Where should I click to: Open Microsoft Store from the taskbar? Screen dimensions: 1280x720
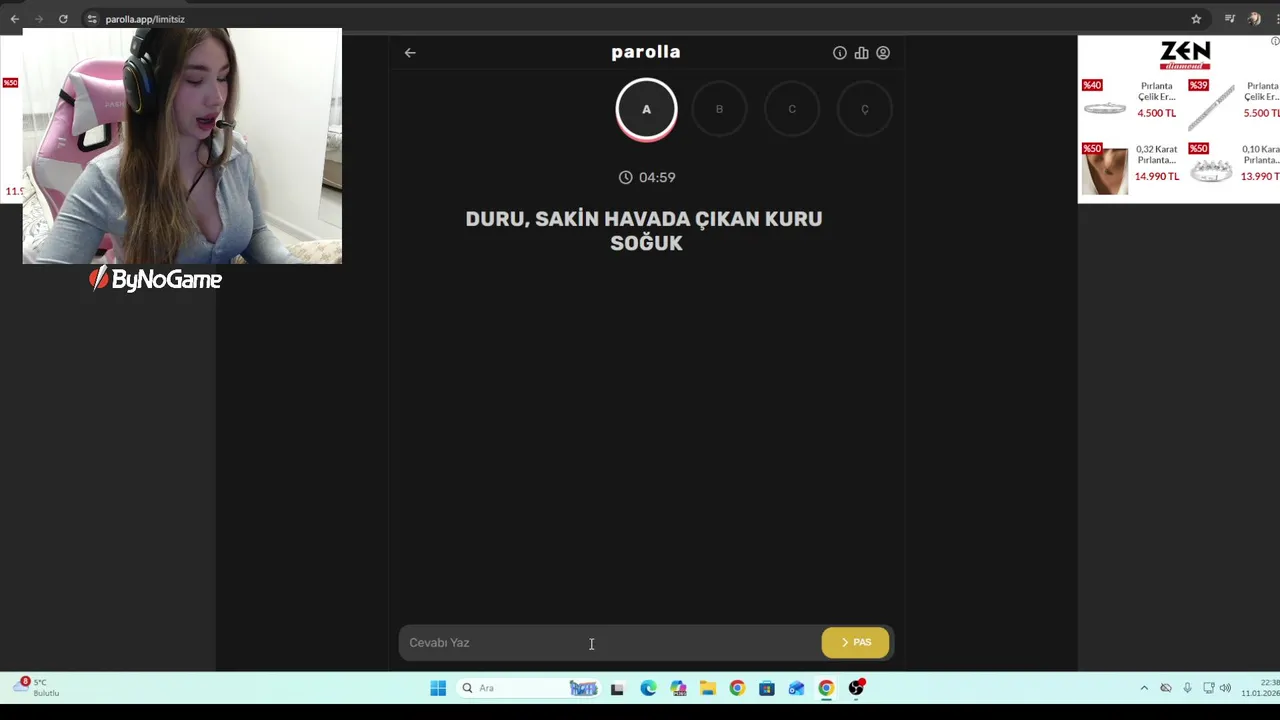pos(767,688)
